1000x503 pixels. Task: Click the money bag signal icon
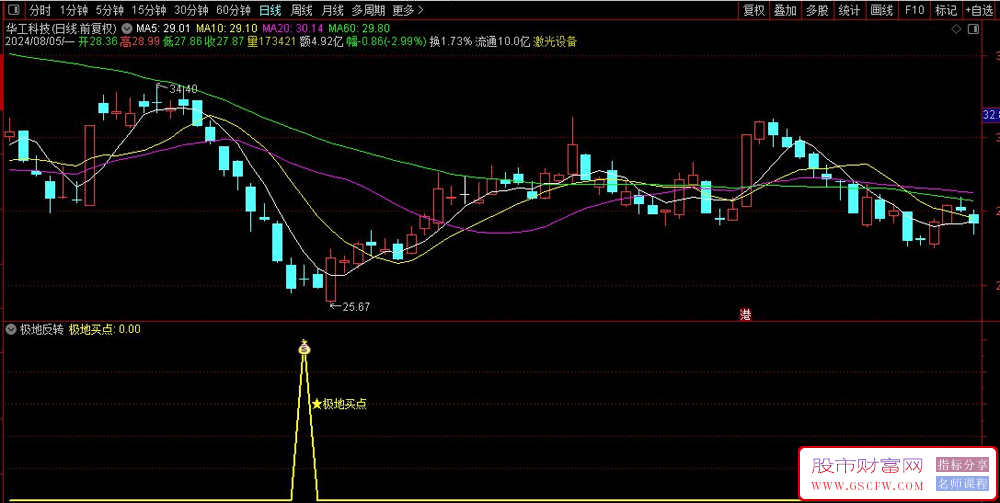(305, 347)
